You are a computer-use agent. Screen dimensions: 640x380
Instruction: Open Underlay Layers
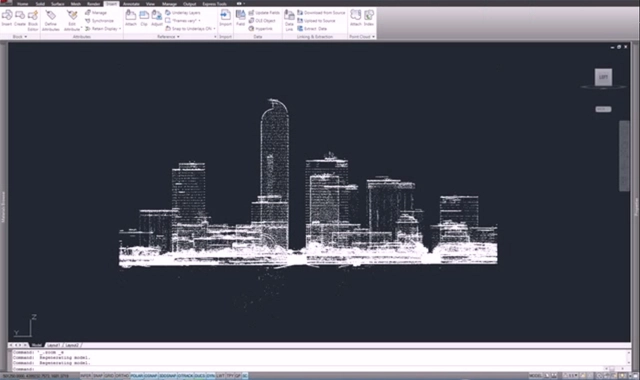[x=182, y=13]
